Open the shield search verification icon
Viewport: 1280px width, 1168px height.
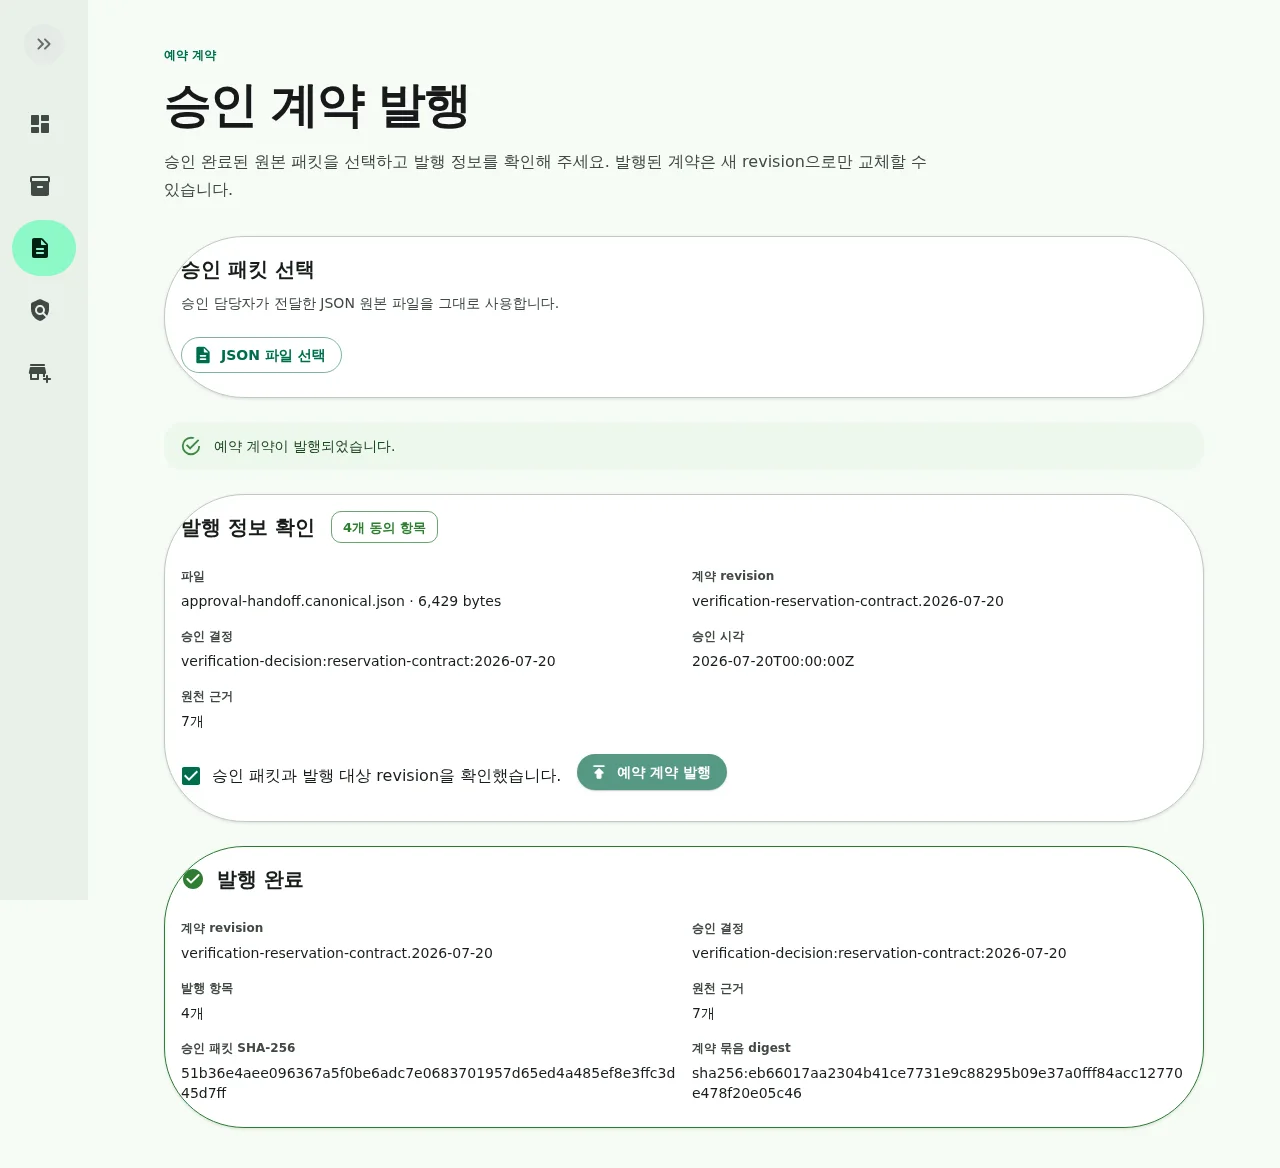(x=40, y=310)
